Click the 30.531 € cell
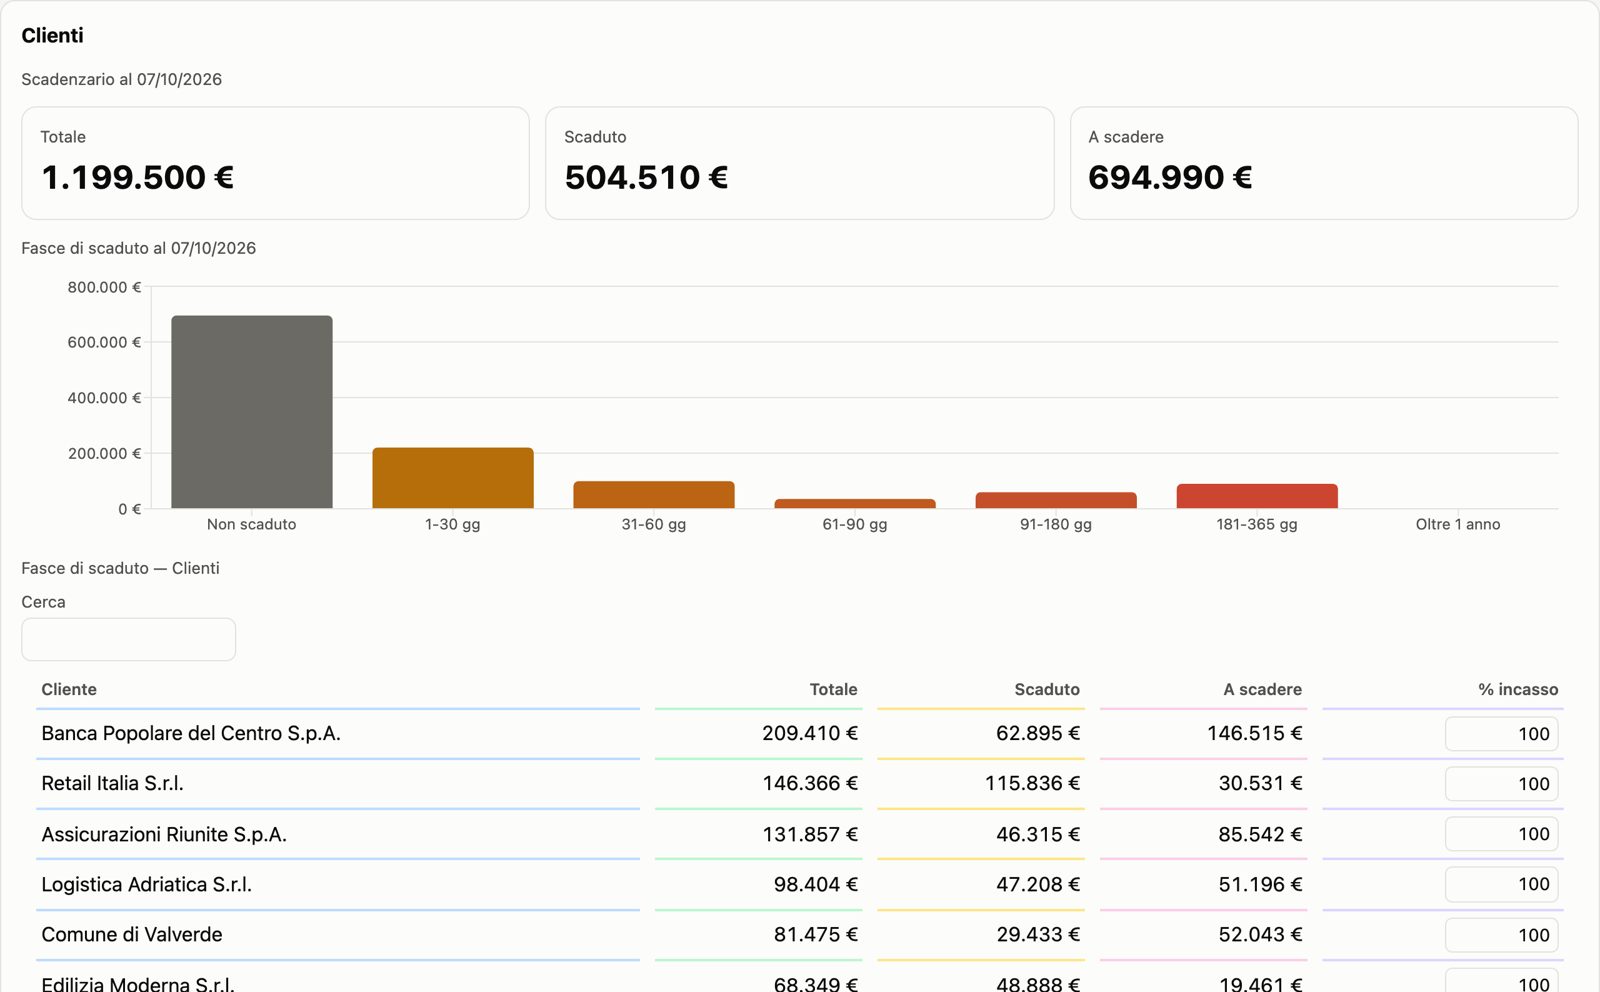This screenshot has width=1600, height=992. pyautogui.click(x=1260, y=783)
